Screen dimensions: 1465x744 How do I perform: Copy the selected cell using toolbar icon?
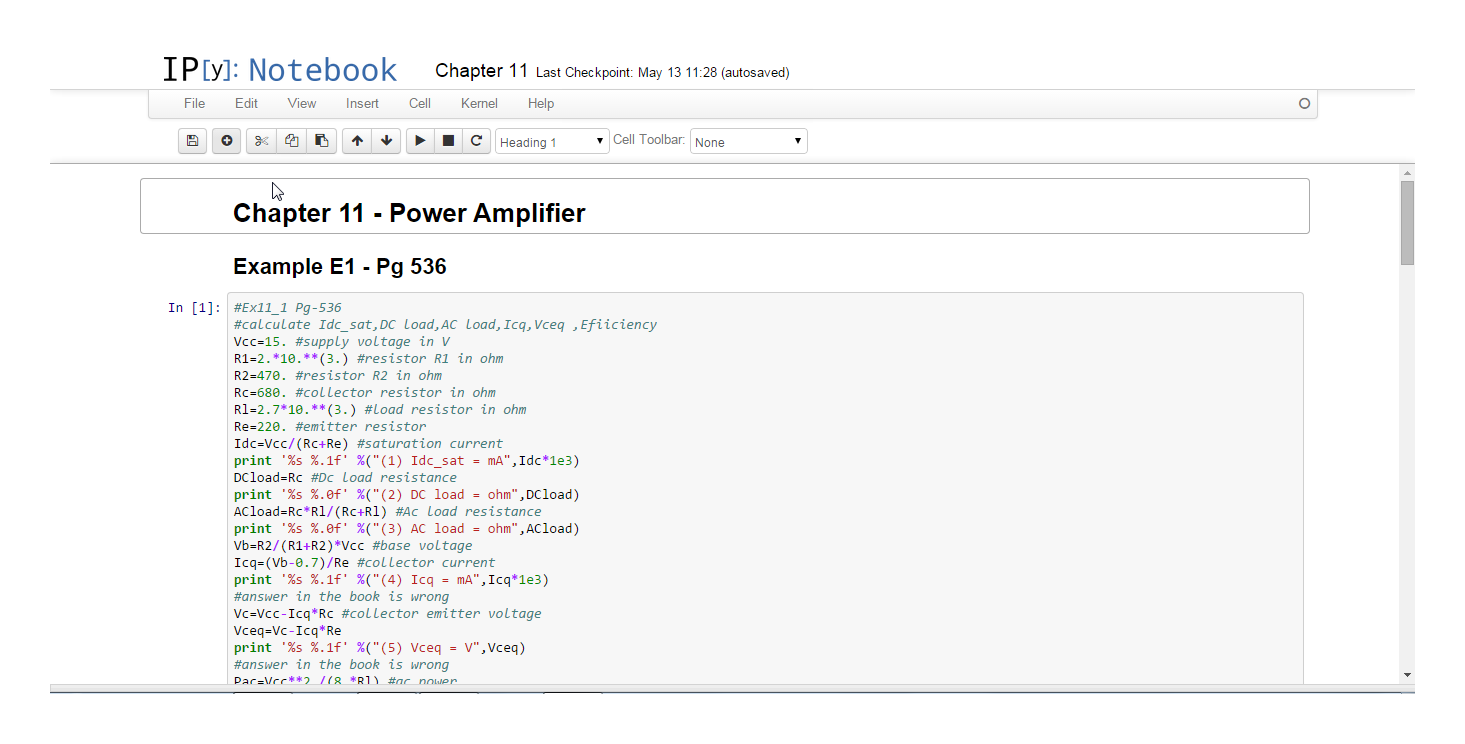coord(291,141)
